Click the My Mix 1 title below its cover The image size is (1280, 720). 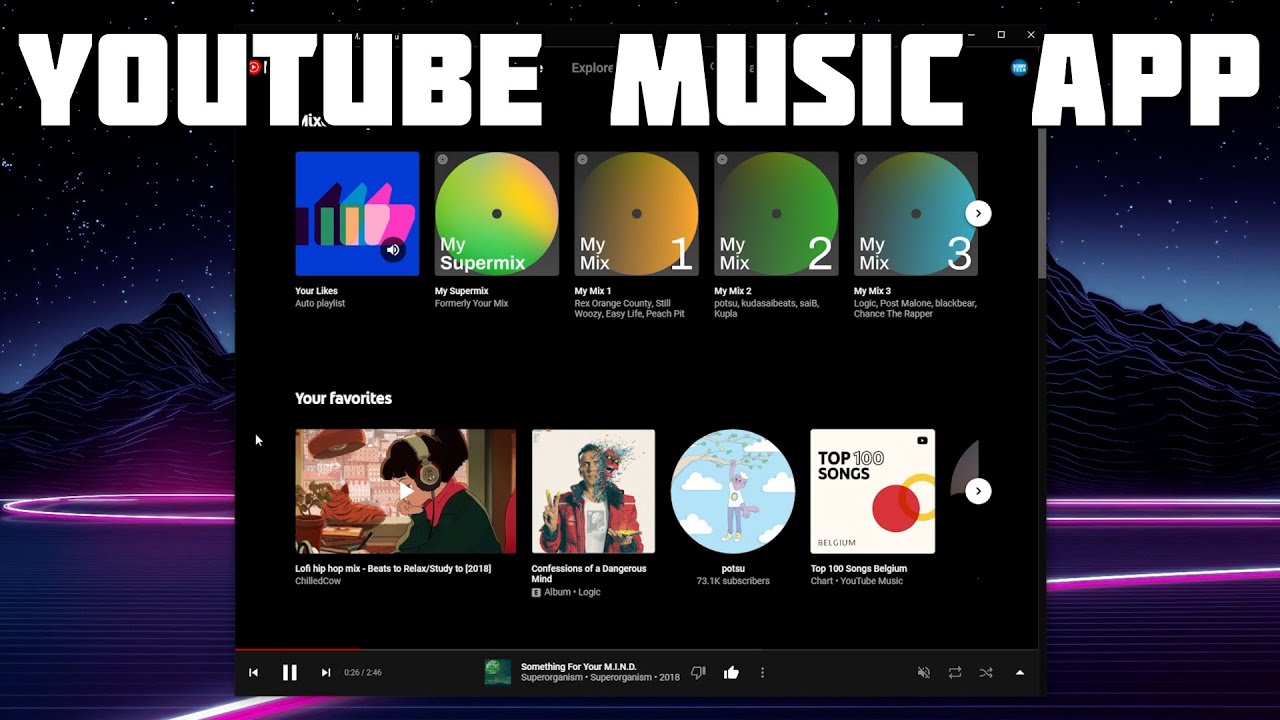pos(593,291)
